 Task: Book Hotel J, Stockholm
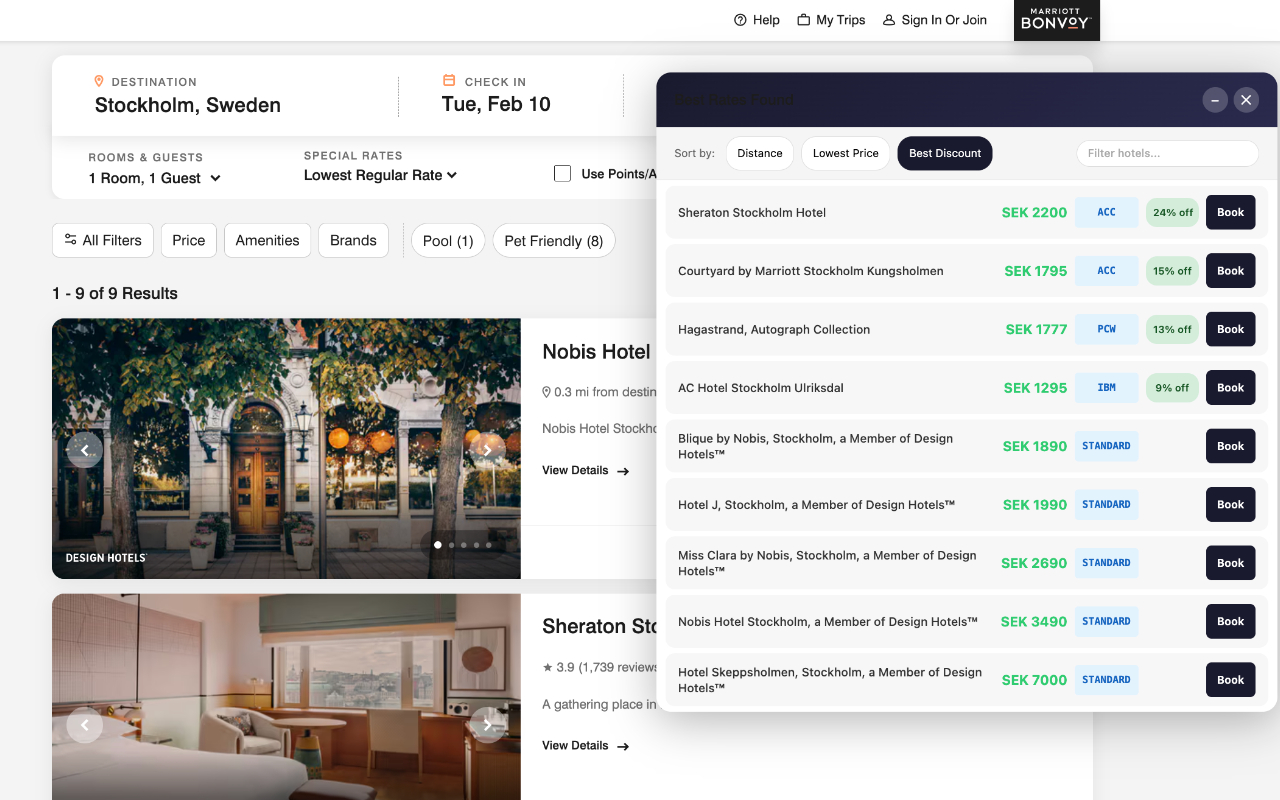click(x=1230, y=505)
